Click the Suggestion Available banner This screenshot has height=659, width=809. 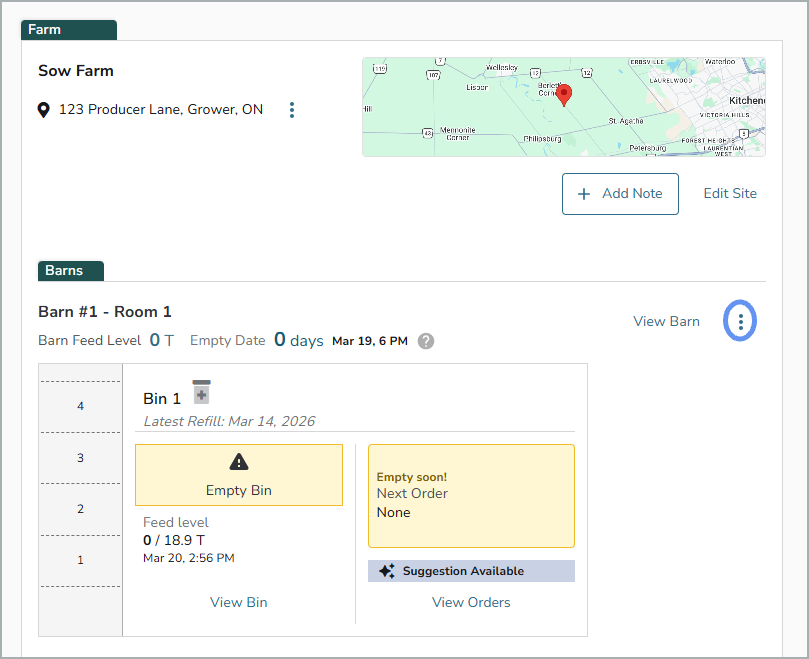point(471,571)
